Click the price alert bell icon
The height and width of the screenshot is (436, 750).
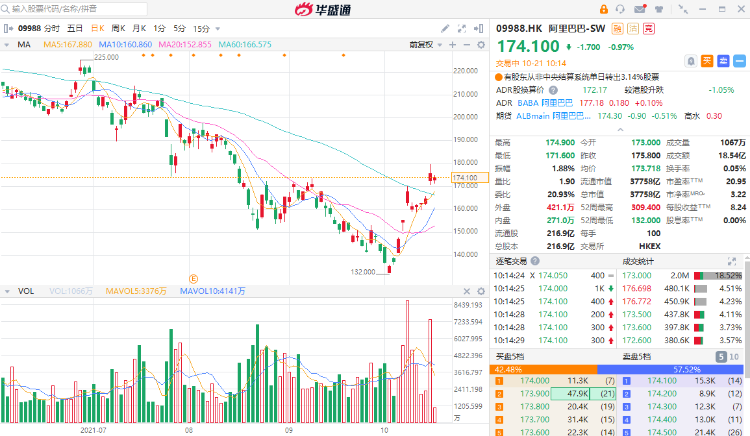point(691,61)
